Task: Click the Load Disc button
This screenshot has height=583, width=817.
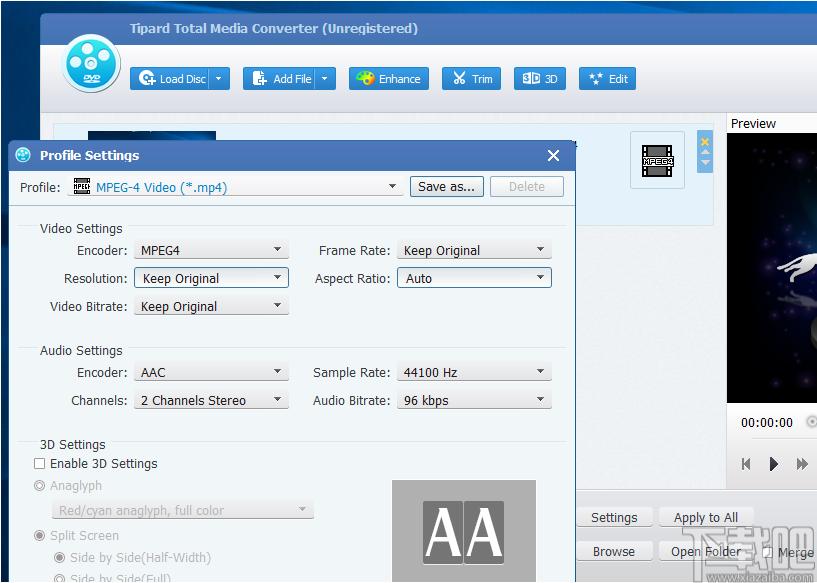Action: 170,79
